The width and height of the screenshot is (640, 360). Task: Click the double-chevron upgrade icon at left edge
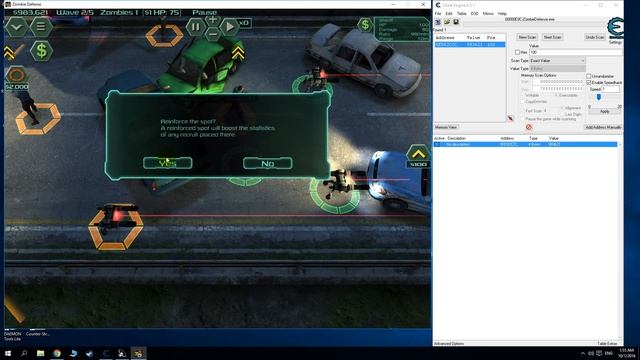pyautogui.click(x=9, y=53)
